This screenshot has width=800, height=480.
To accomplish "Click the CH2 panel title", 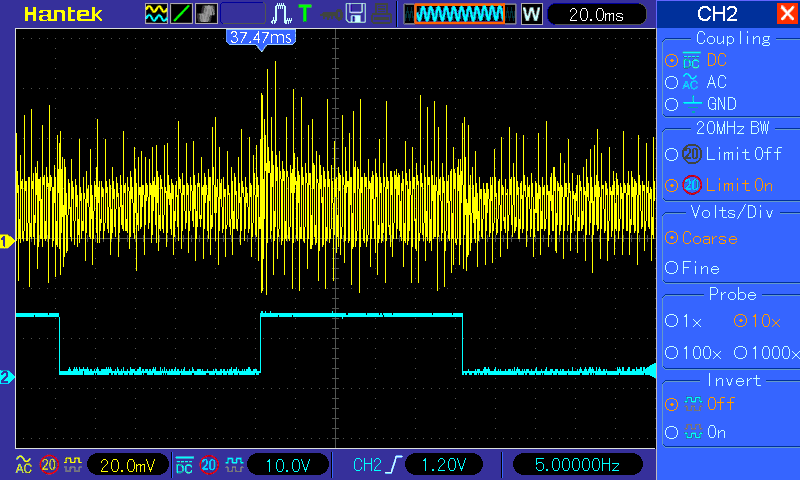I will (717, 14).
